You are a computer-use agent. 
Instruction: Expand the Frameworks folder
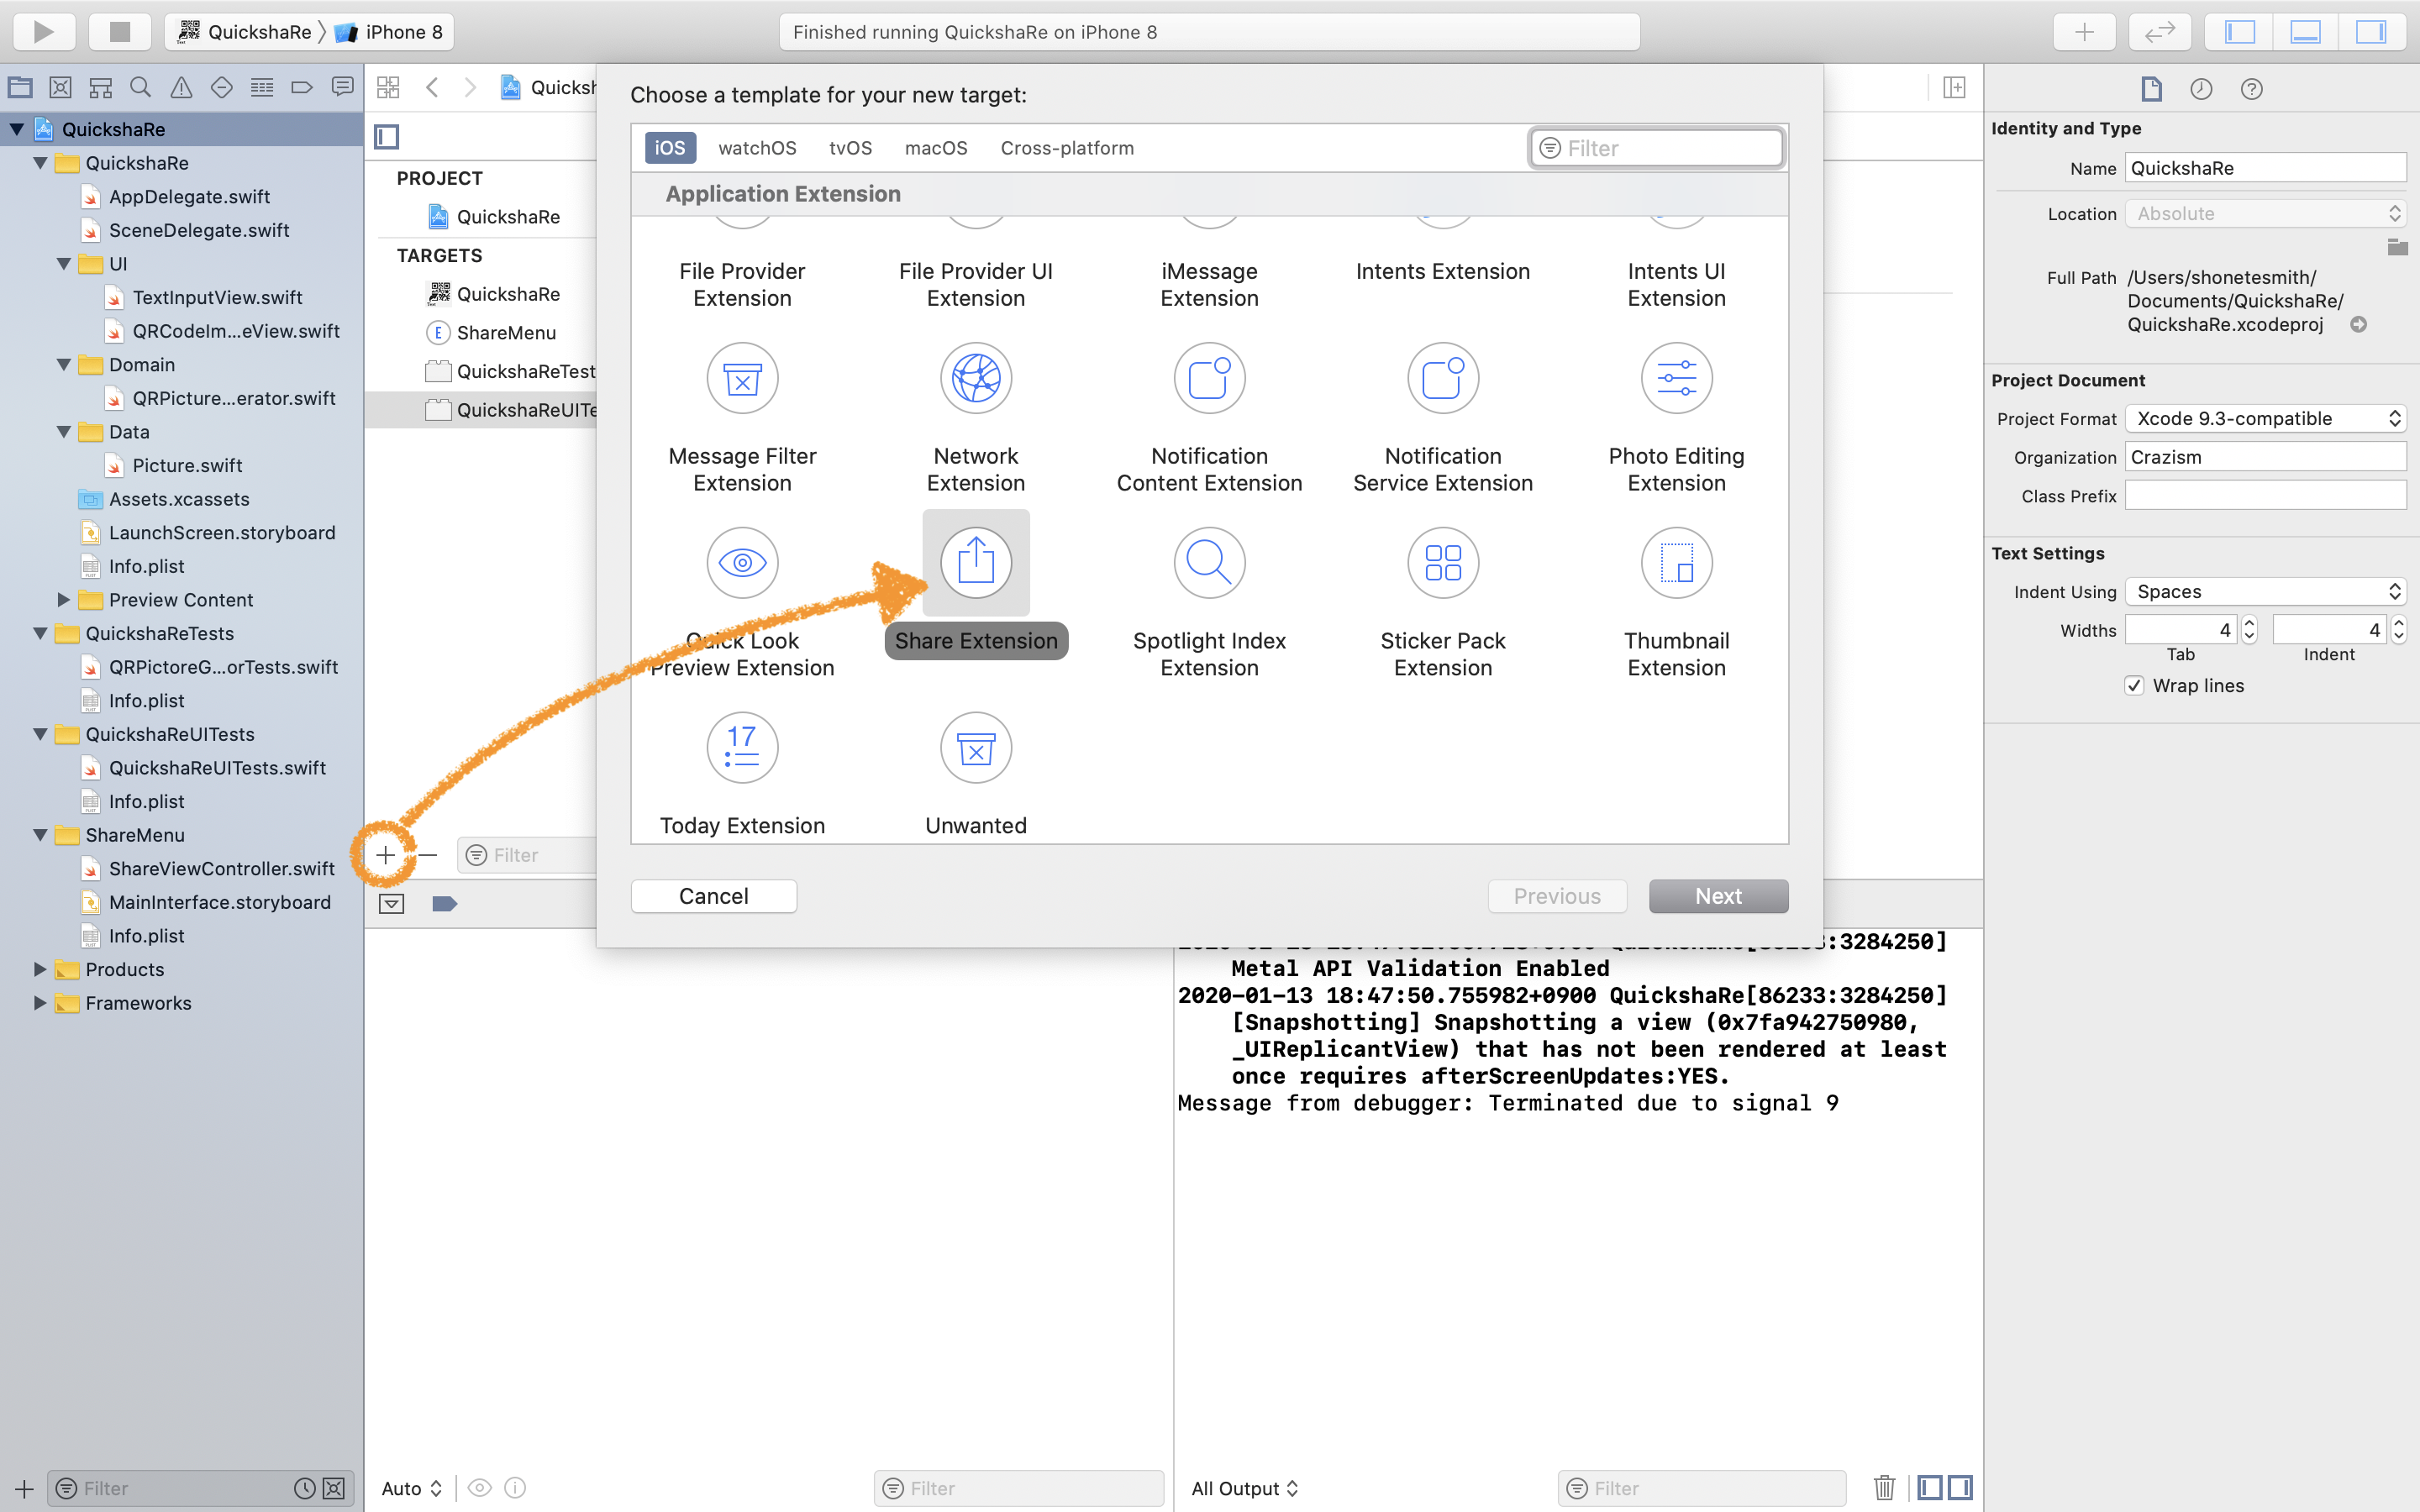(x=40, y=1003)
